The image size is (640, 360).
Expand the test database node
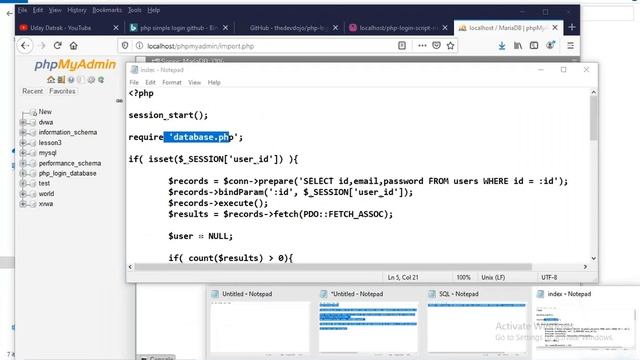23,183
